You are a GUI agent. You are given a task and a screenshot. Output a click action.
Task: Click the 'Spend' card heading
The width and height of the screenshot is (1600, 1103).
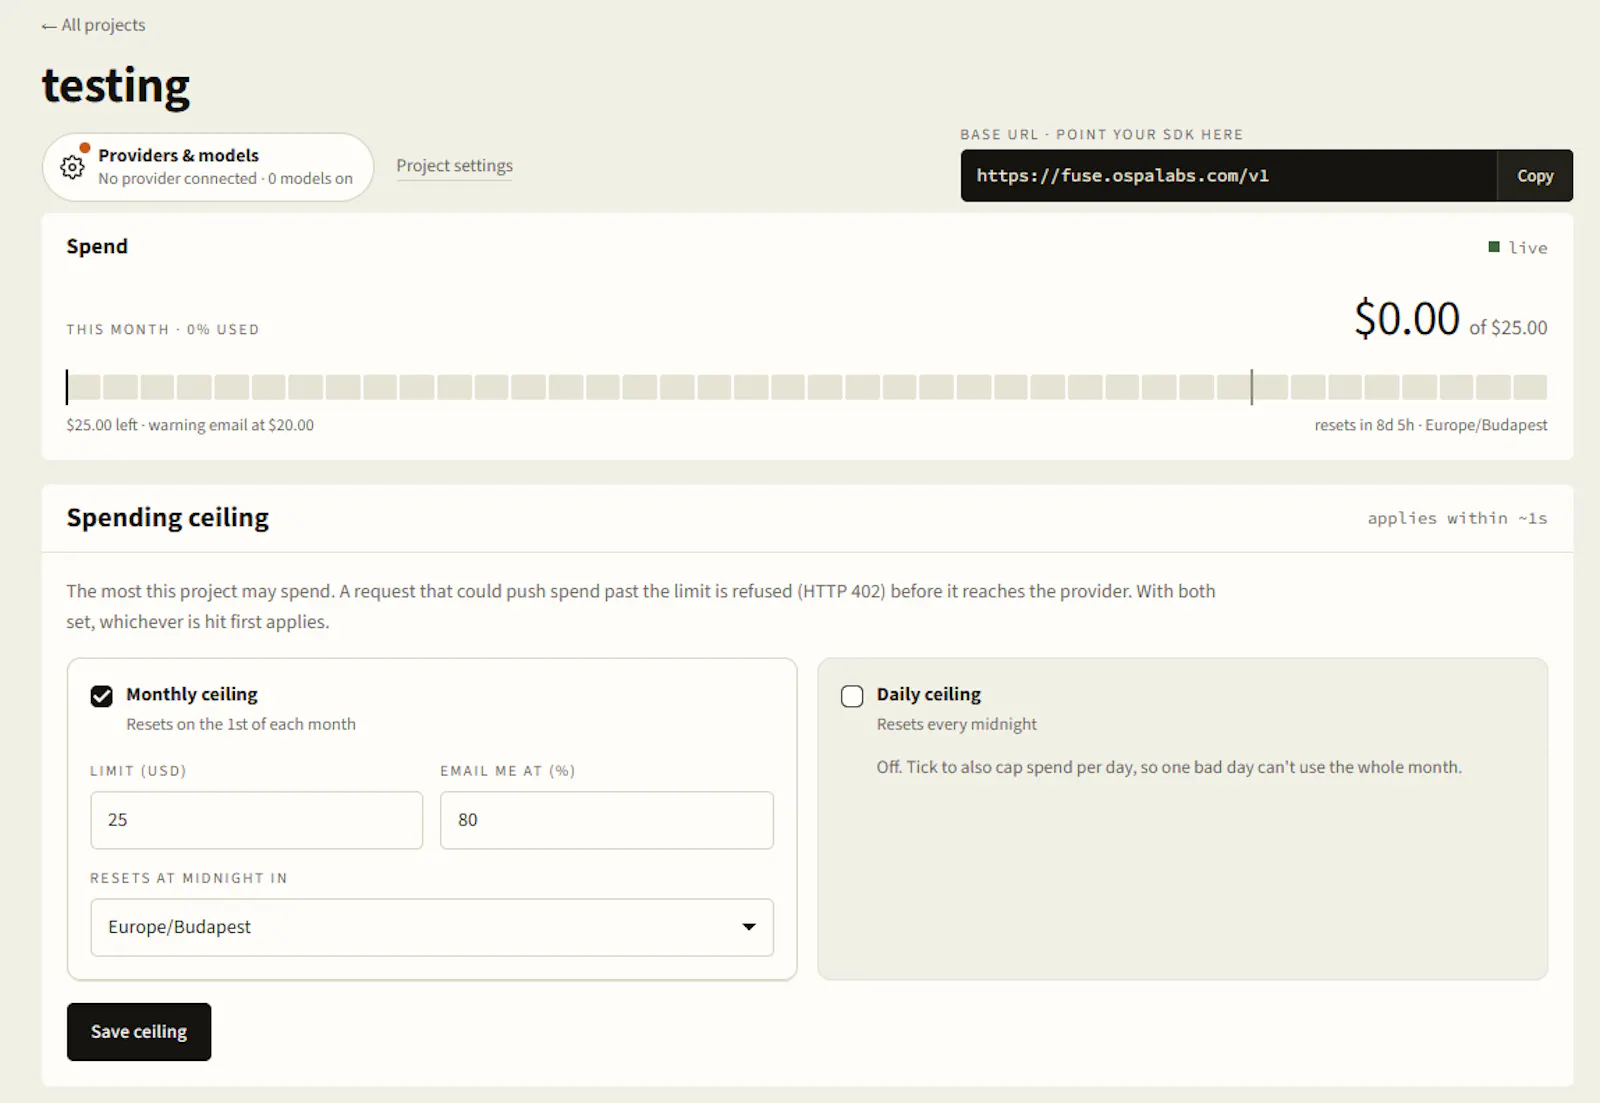tap(97, 247)
